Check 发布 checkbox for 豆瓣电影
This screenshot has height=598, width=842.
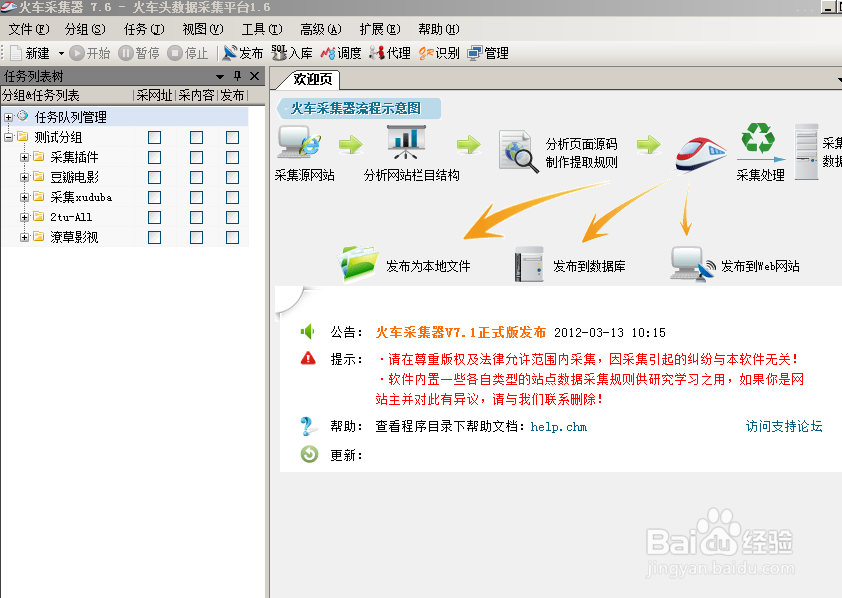pos(233,177)
